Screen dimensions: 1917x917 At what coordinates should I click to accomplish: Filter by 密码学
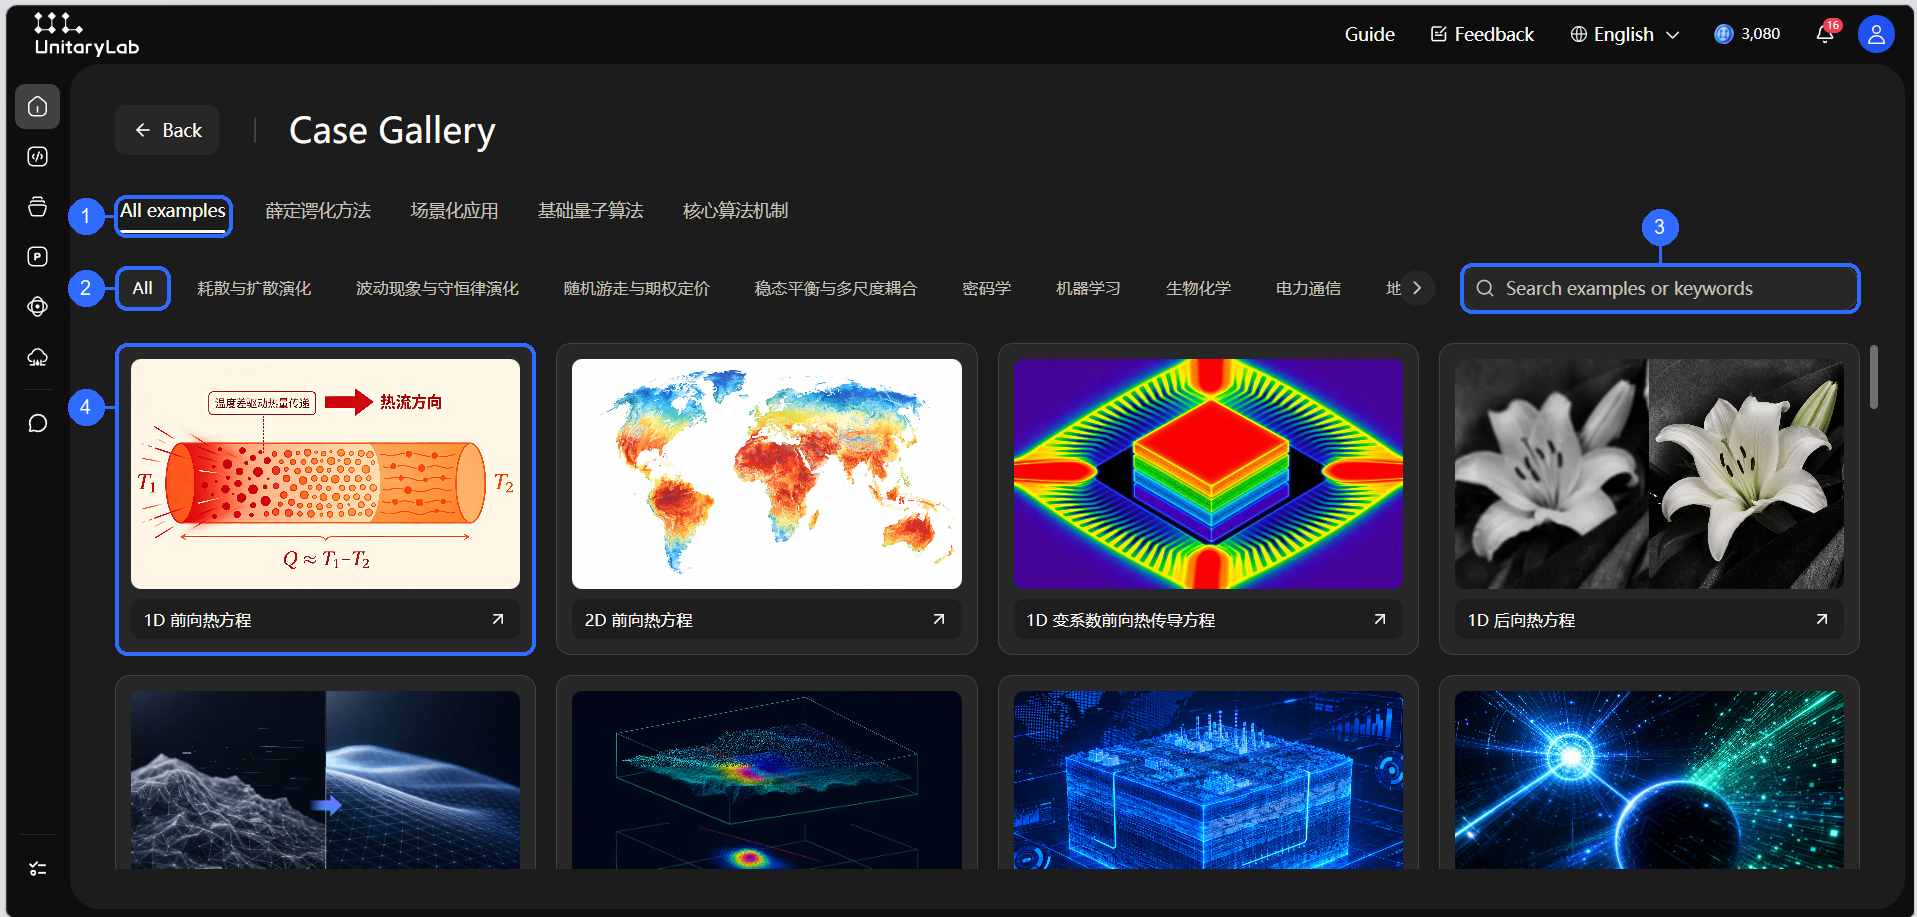point(986,289)
